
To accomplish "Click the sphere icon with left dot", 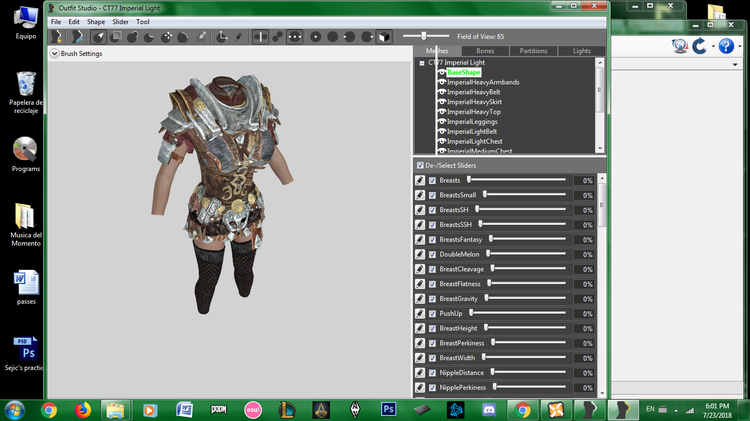I will [x=350, y=37].
